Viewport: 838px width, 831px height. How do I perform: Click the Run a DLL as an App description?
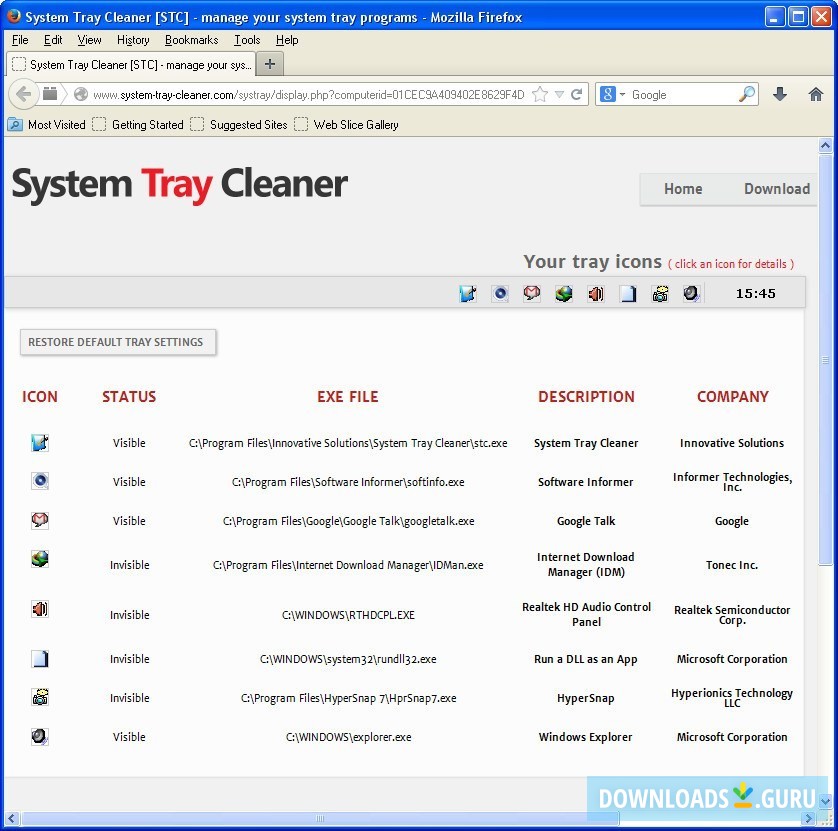click(x=586, y=659)
